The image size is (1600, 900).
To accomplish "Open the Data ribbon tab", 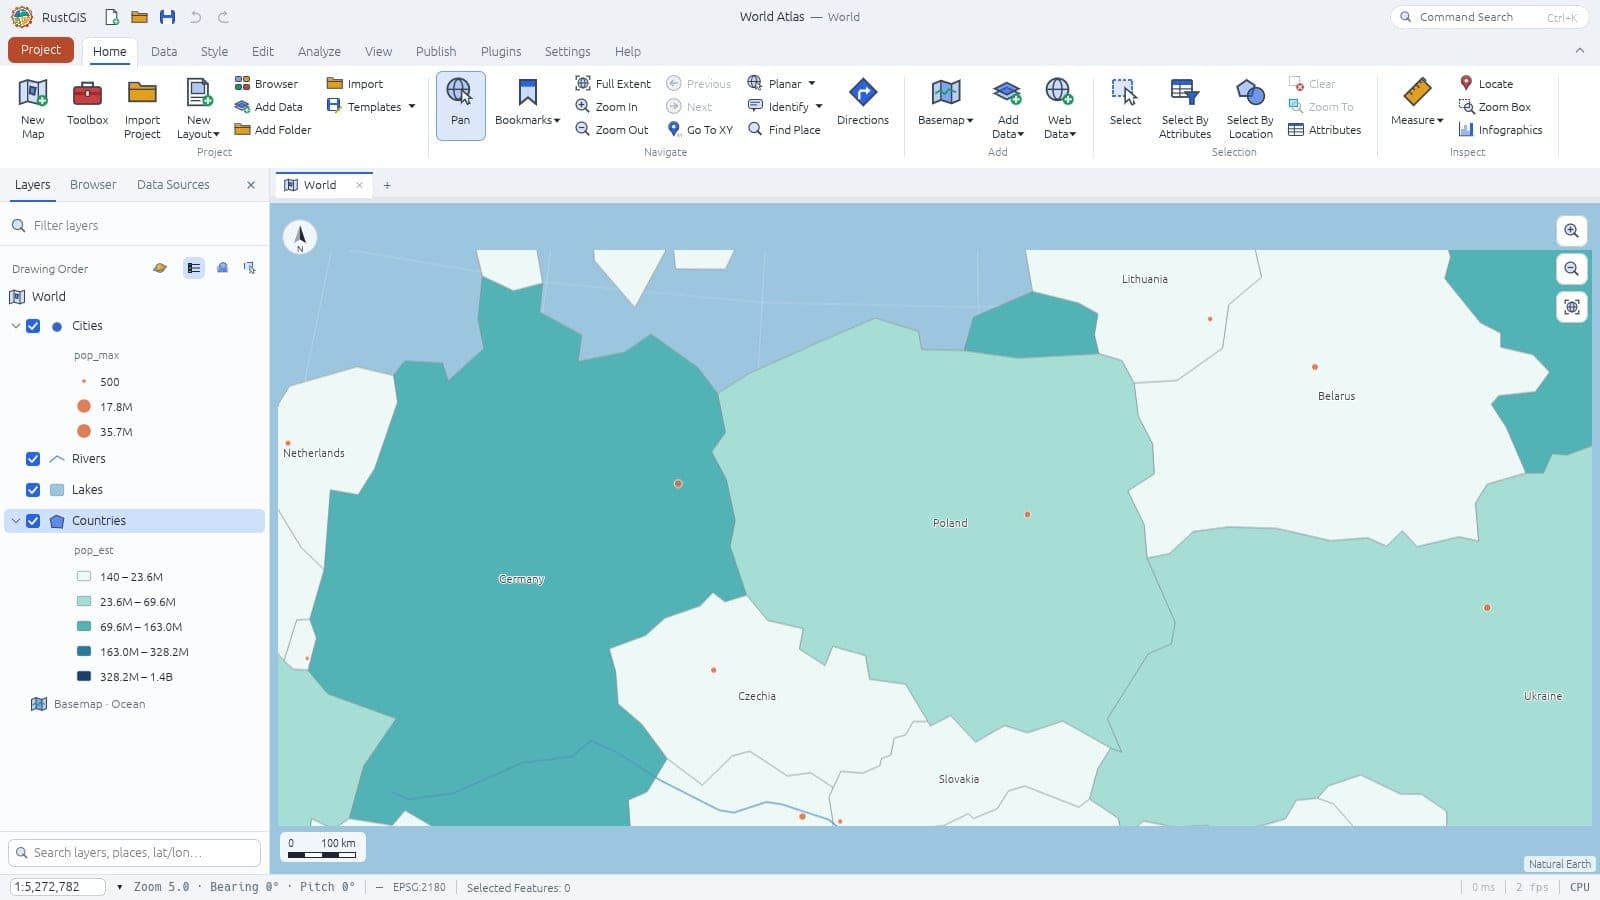I will [x=164, y=51].
